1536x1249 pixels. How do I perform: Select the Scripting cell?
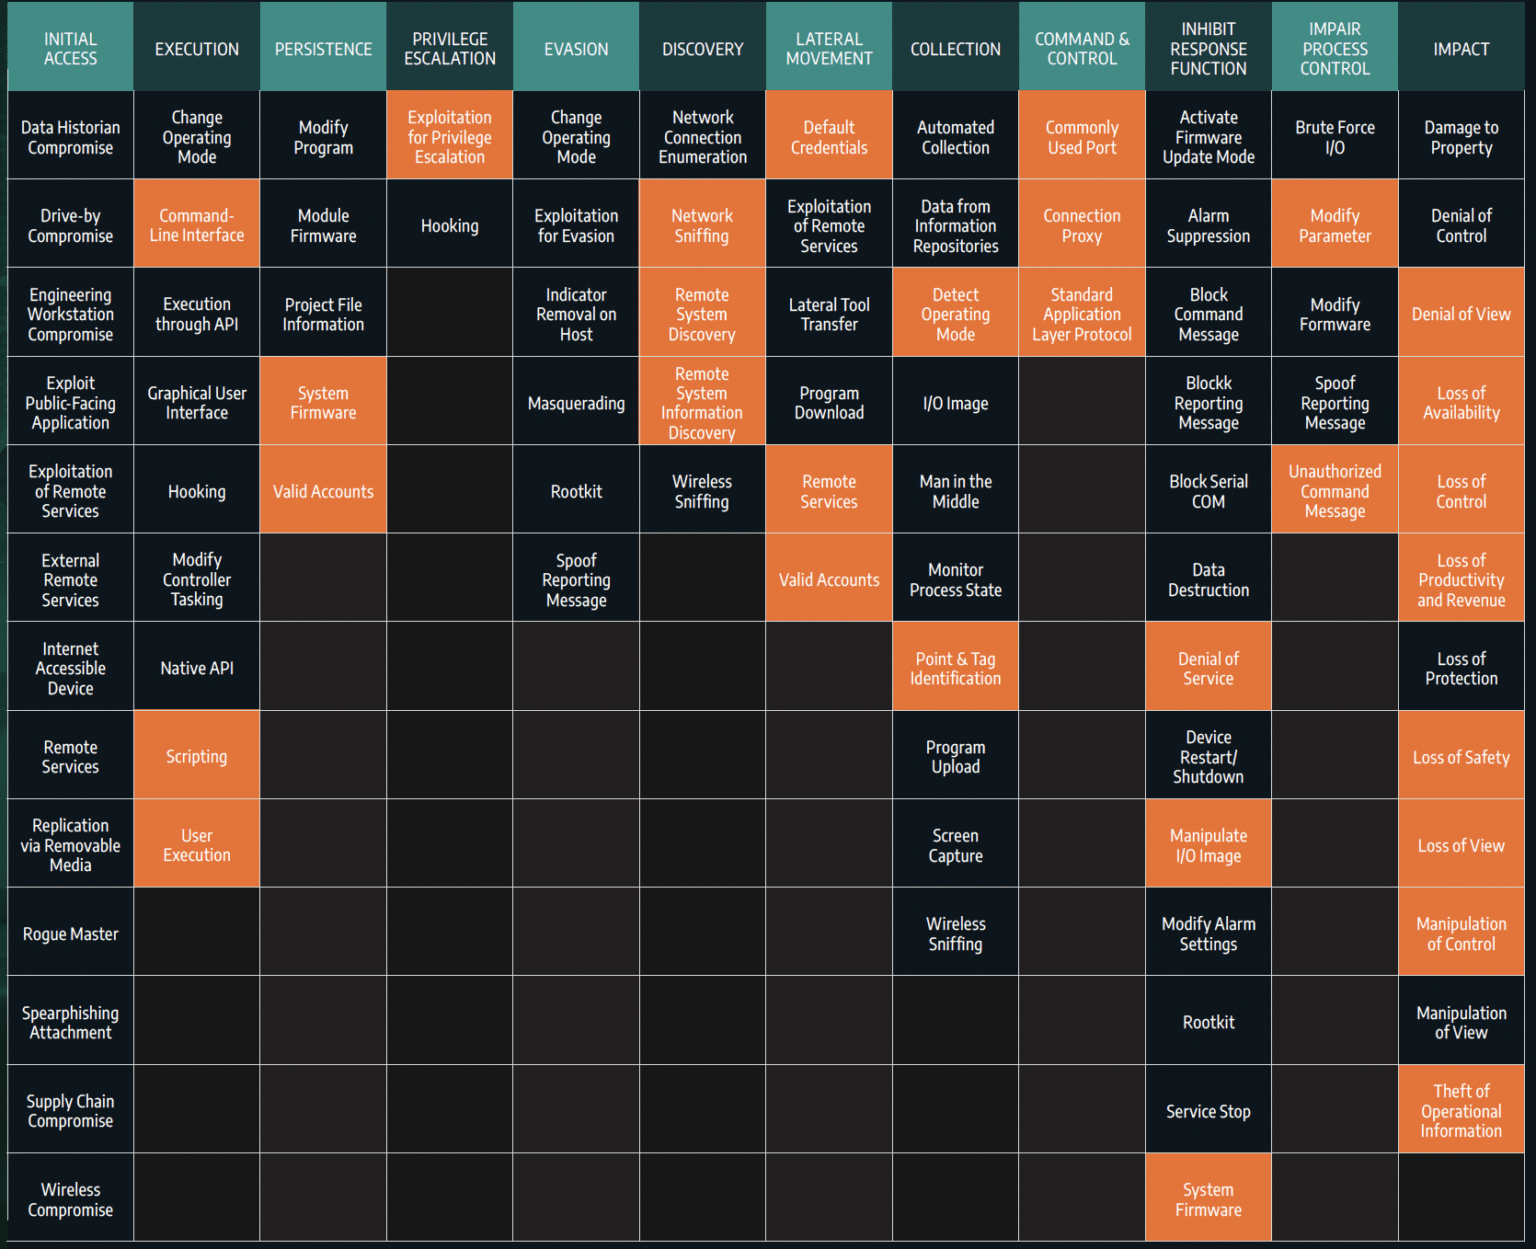pyautogui.click(x=197, y=755)
